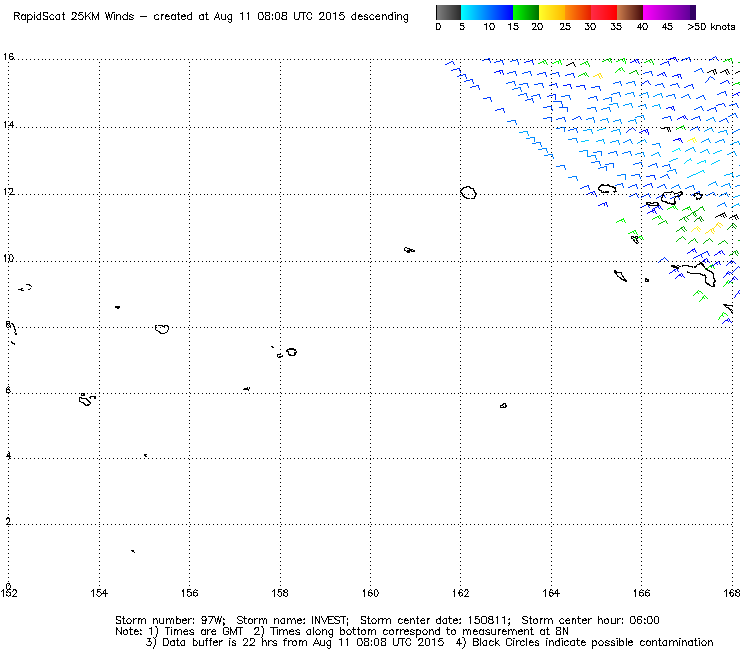Click the cyan-to-blue 5–15 knots legend segment
Image resolution: width=740 pixels, height=650 pixels.
(487, 12)
